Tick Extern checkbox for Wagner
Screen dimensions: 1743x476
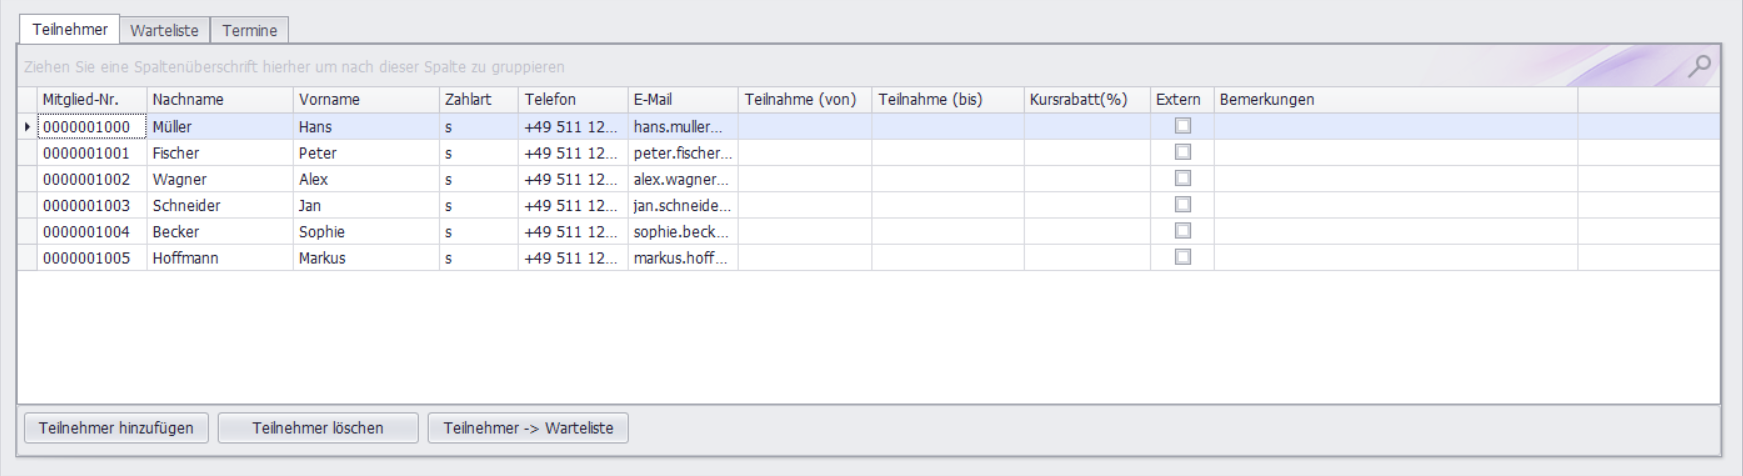coord(1183,178)
